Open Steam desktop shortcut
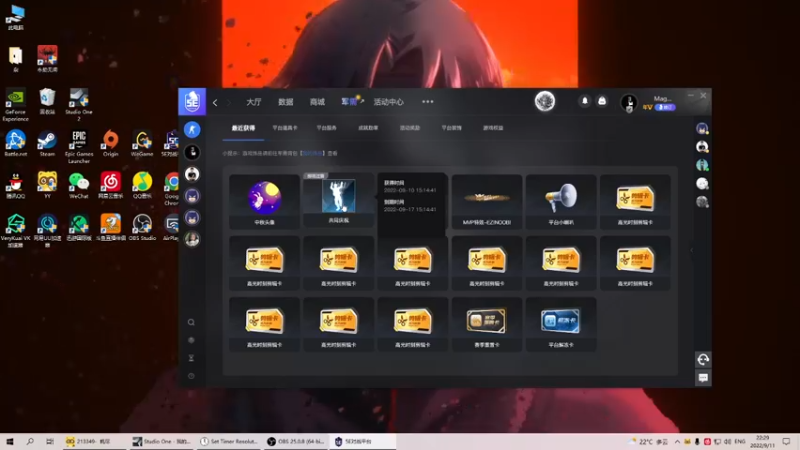The image size is (800, 450). point(47,143)
